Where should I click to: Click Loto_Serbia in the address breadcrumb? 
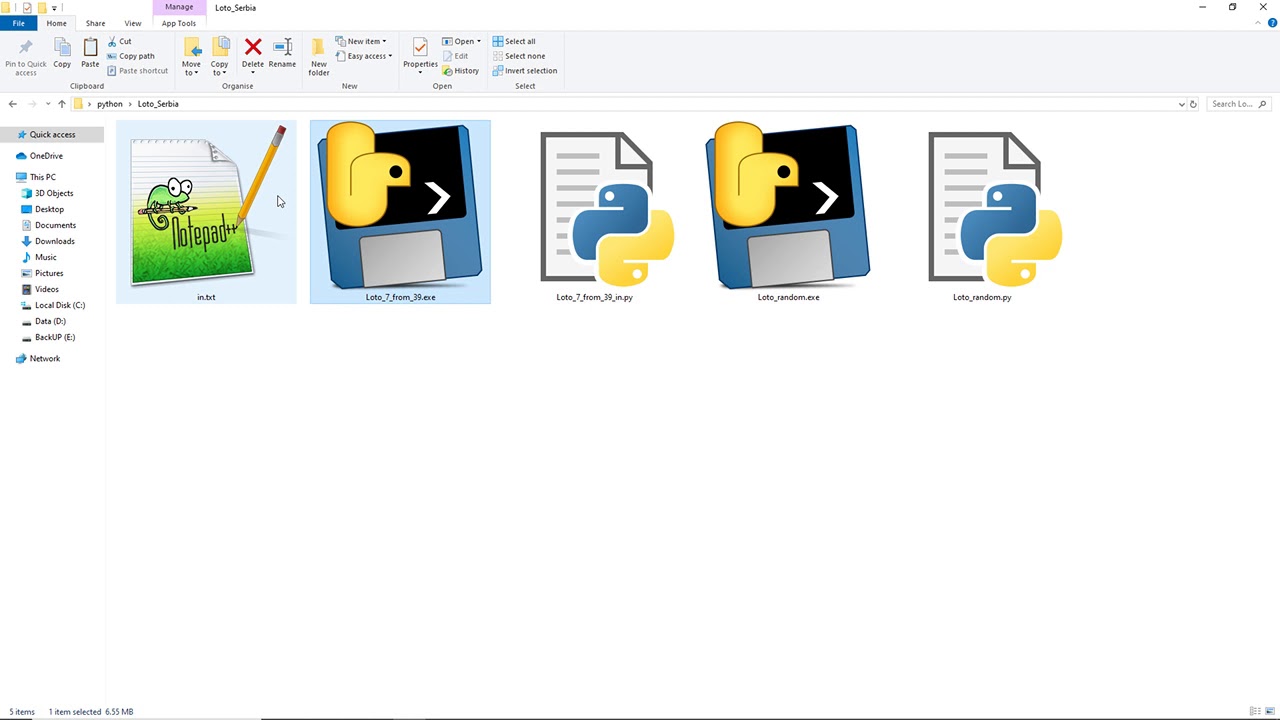[x=158, y=104]
